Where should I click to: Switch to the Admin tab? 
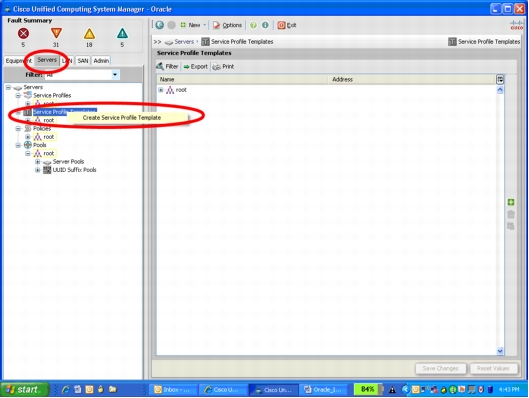(x=101, y=61)
